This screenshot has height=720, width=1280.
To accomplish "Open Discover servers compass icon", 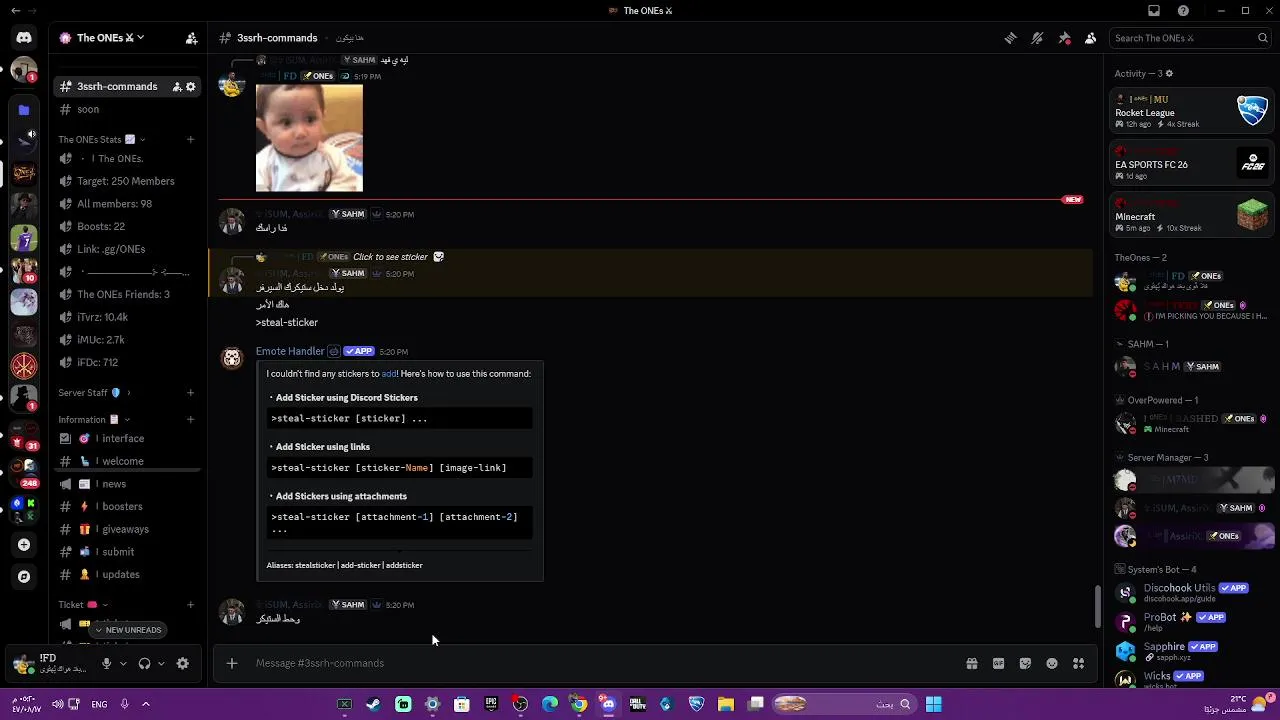I will (24, 577).
